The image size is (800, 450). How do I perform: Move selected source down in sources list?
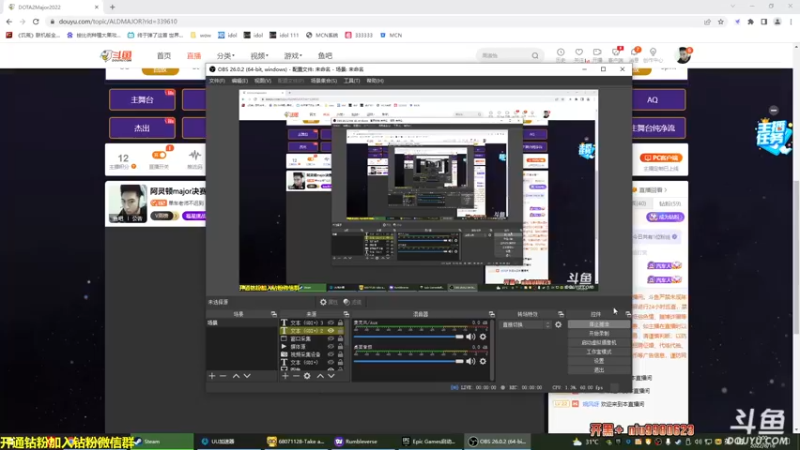pyautogui.click(x=331, y=376)
